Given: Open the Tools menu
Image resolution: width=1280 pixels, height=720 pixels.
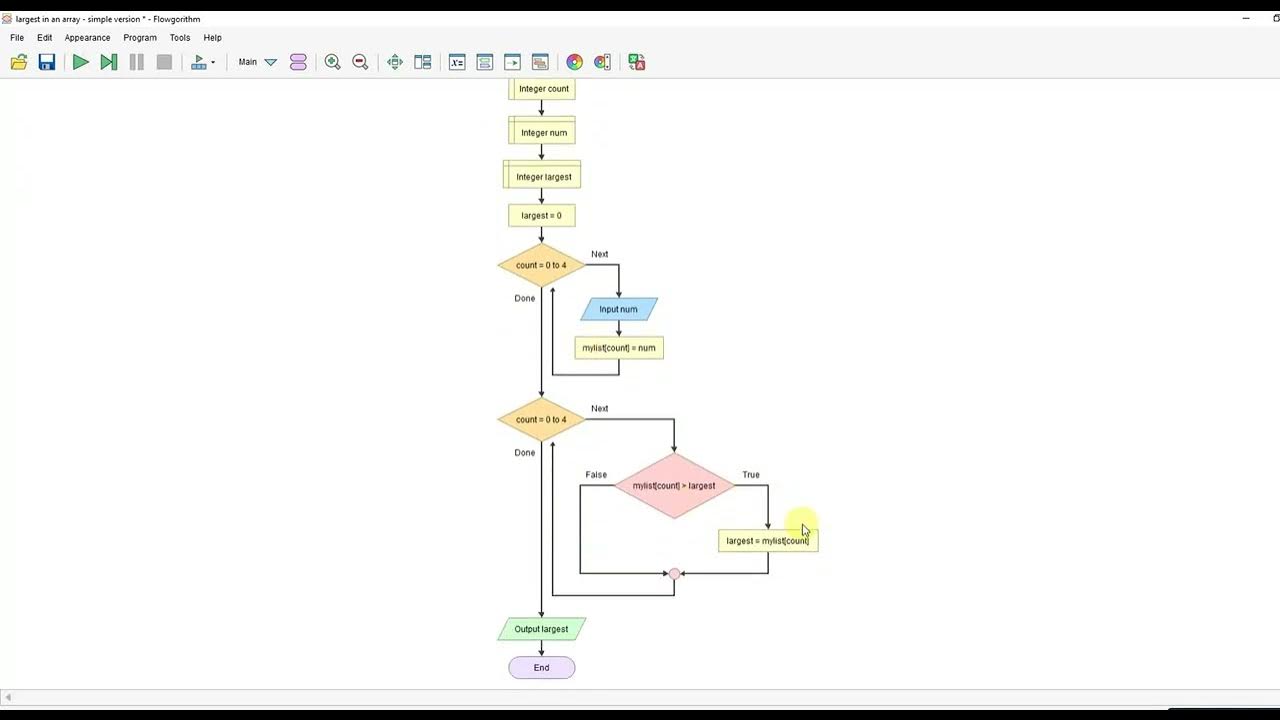Looking at the screenshot, I should pyautogui.click(x=180, y=38).
